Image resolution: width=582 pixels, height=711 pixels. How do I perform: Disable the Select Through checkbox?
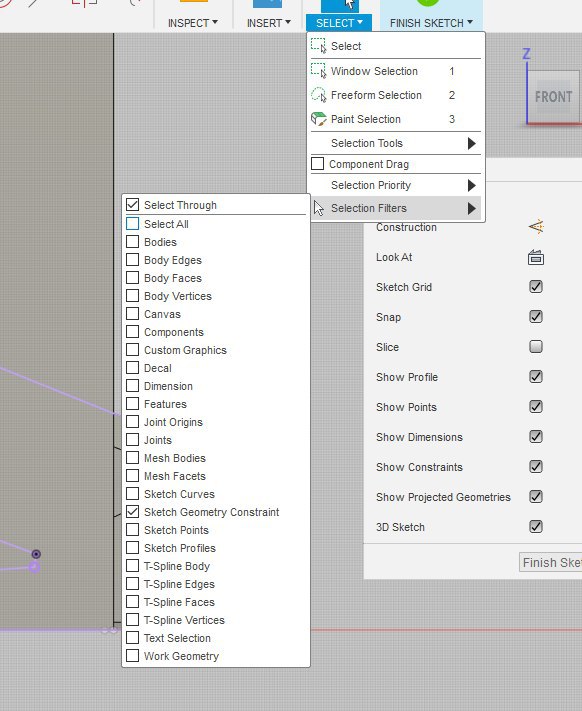click(132, 205)
